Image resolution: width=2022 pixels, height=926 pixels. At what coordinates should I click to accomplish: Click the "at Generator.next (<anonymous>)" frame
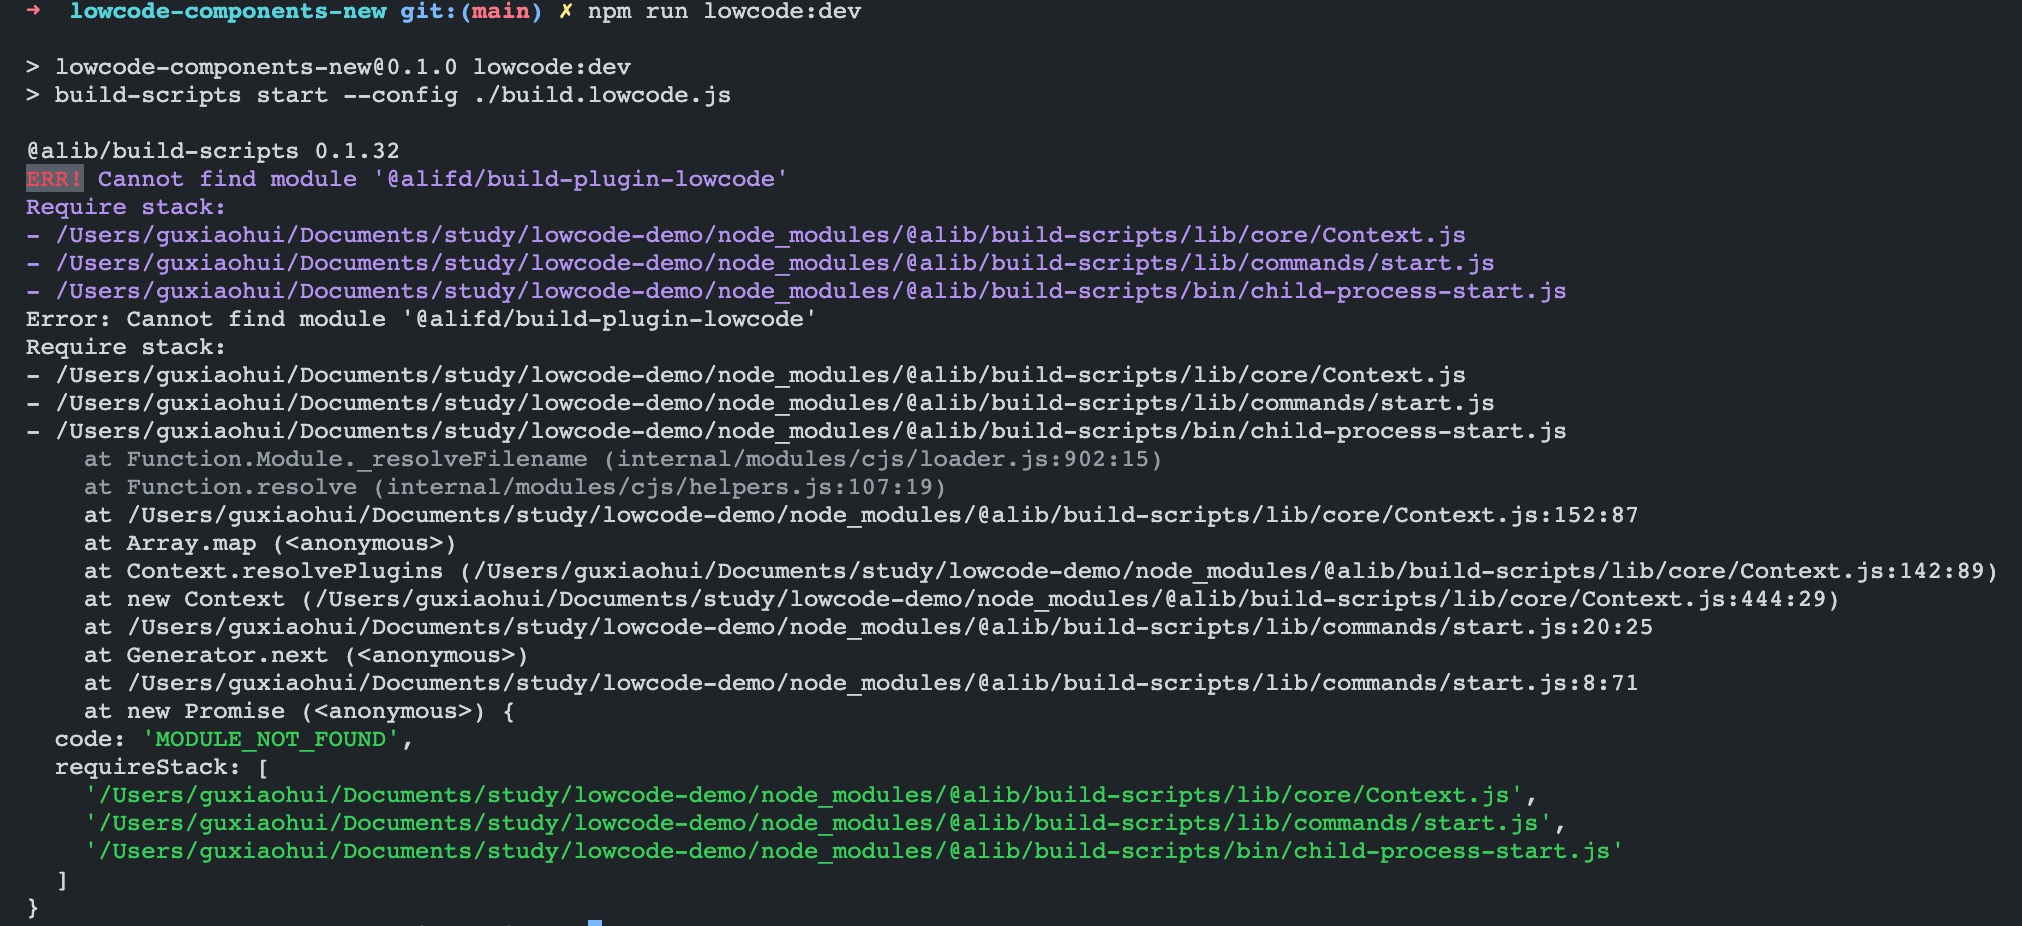tap(306, 655)
